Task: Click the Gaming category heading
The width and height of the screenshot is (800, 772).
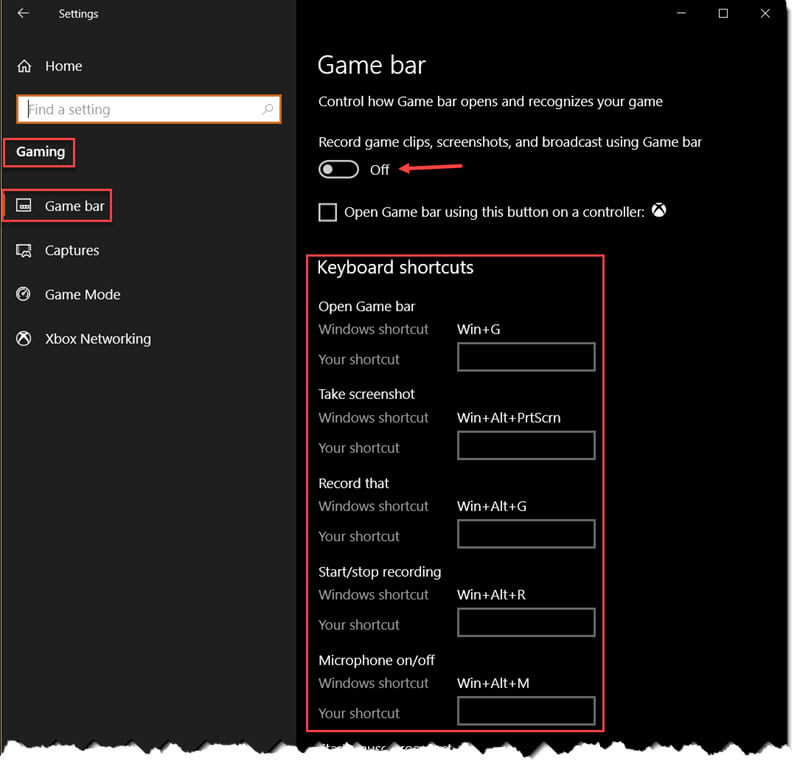Action: (40, 152)
